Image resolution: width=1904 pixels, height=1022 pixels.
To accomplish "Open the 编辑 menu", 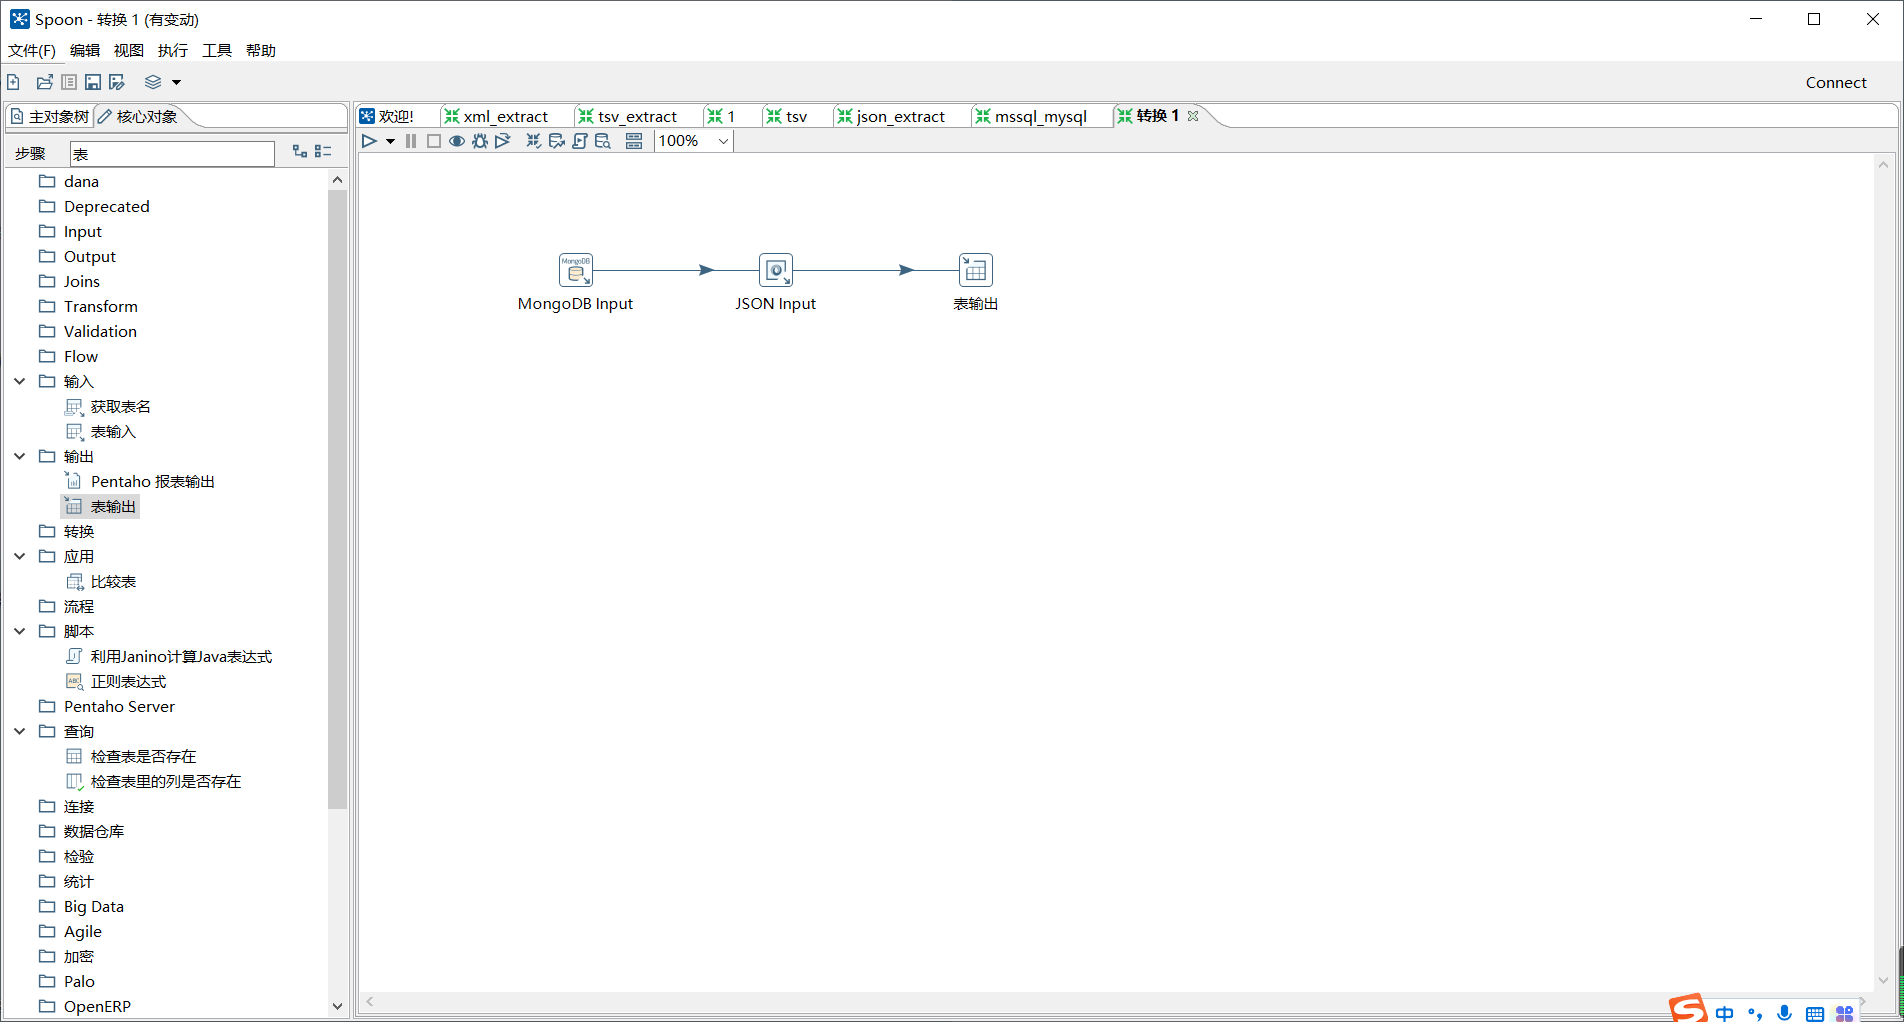I will pos(85,50).
